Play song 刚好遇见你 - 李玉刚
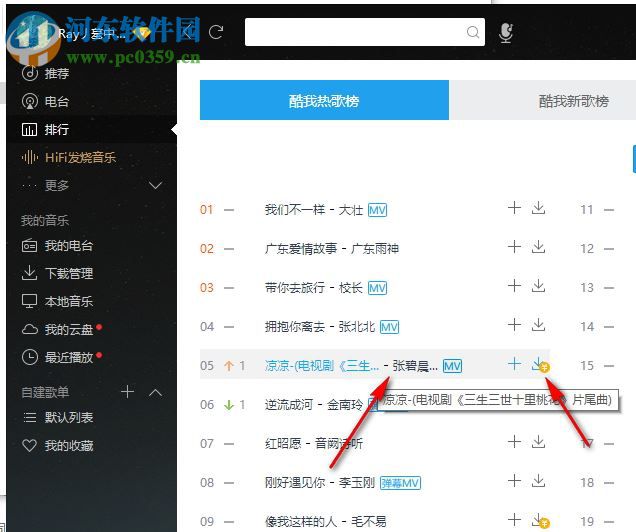The height and width of the screenshot is (532, 636). tap(320, 483)
